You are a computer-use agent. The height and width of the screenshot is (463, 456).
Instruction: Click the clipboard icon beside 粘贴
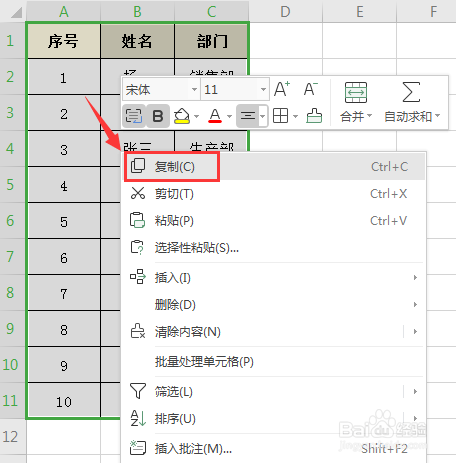[137, 220]
